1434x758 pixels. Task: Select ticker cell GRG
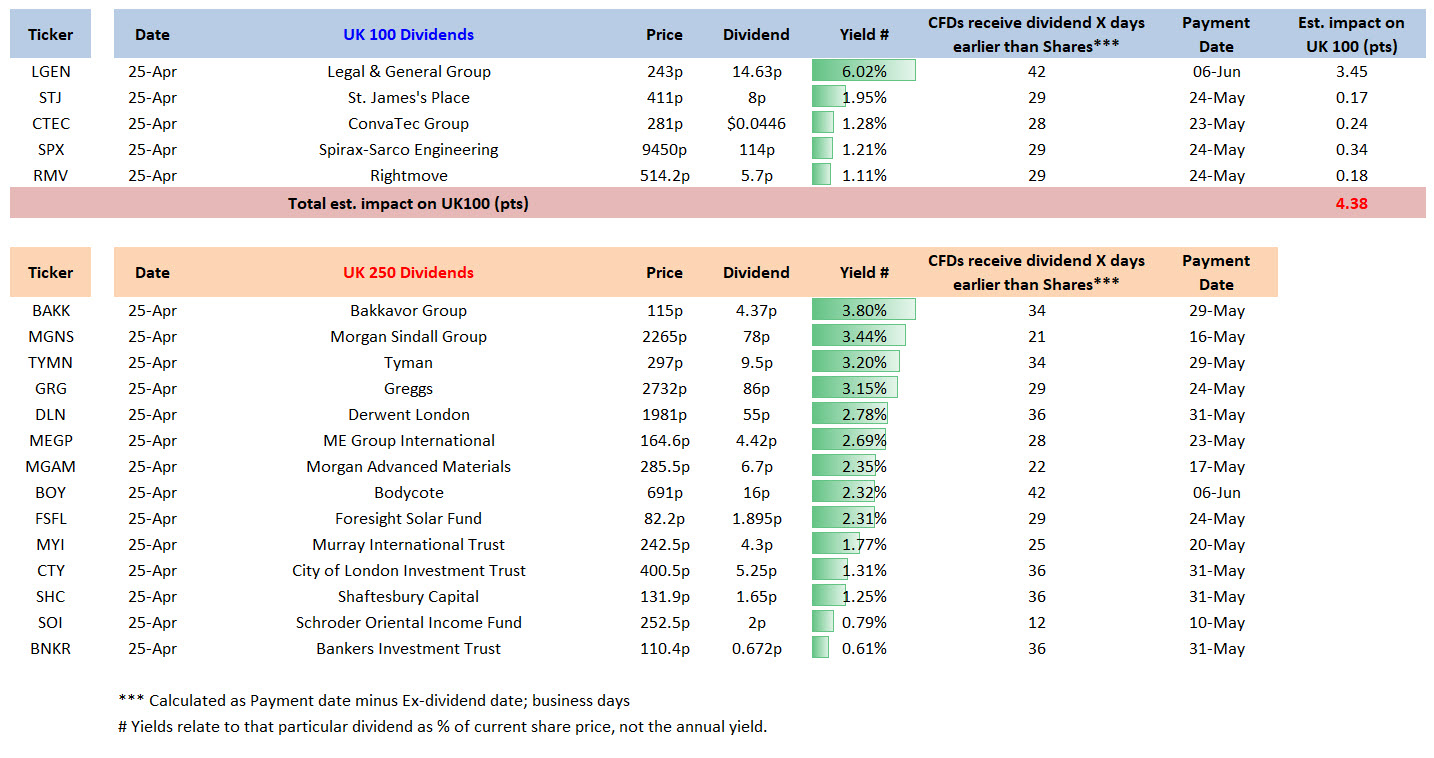coord(50,388)
